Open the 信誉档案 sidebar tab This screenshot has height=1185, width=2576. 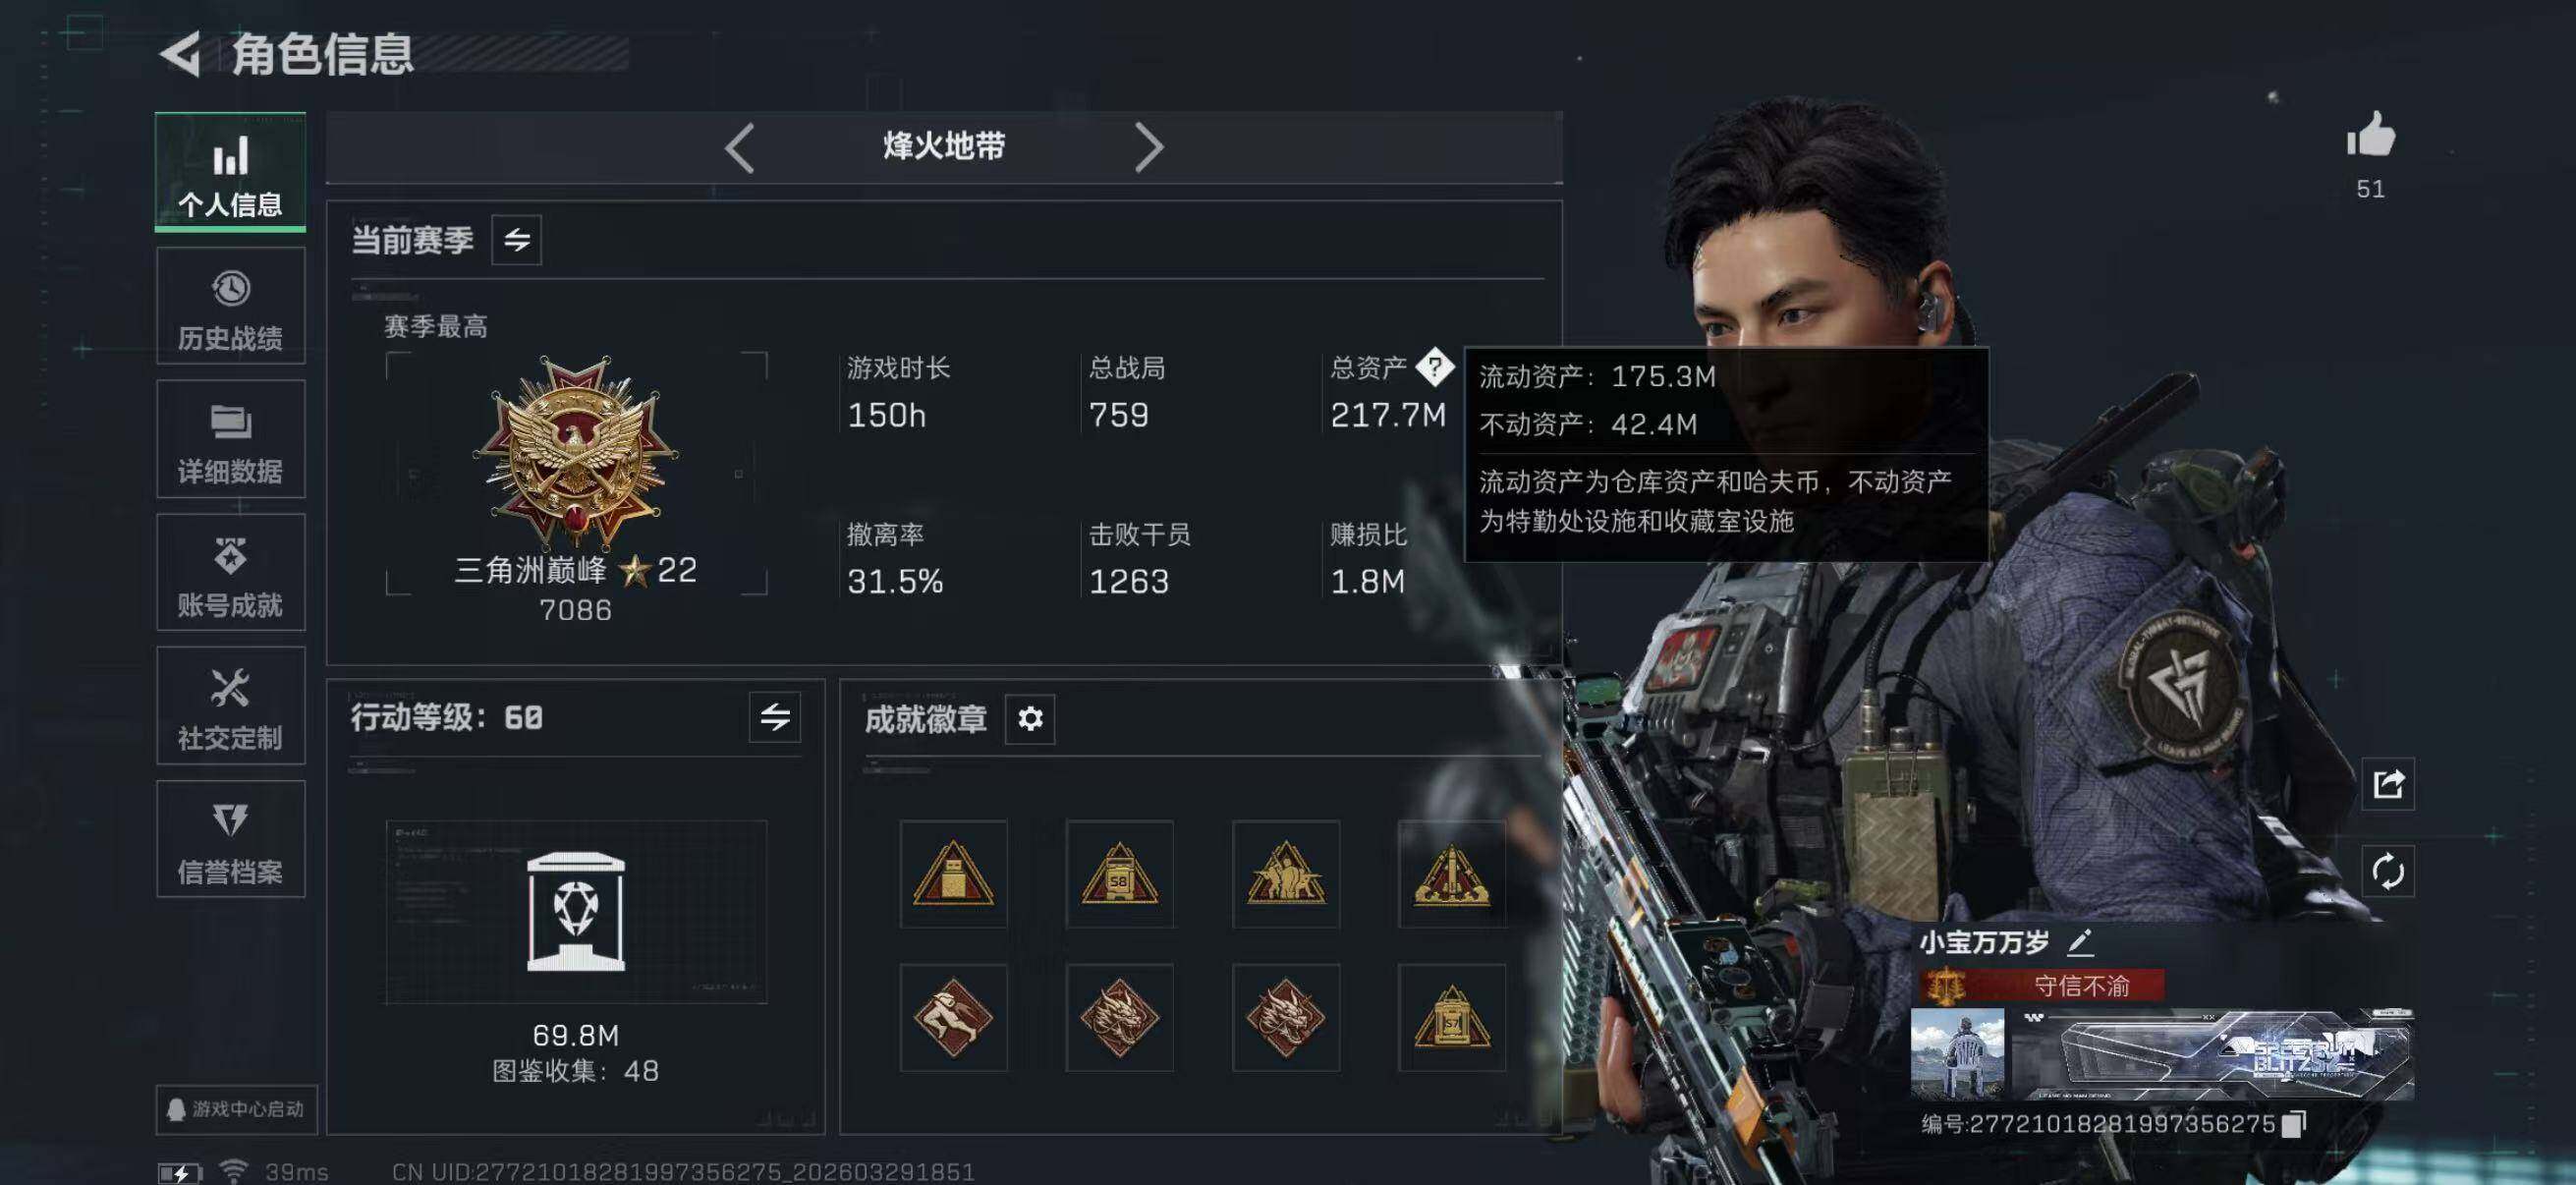point(230,840)
